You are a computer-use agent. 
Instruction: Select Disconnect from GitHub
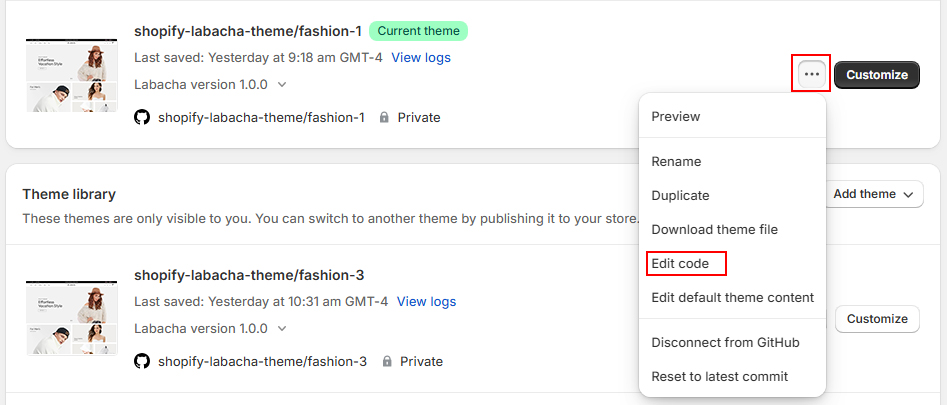[x=732, y=343]
